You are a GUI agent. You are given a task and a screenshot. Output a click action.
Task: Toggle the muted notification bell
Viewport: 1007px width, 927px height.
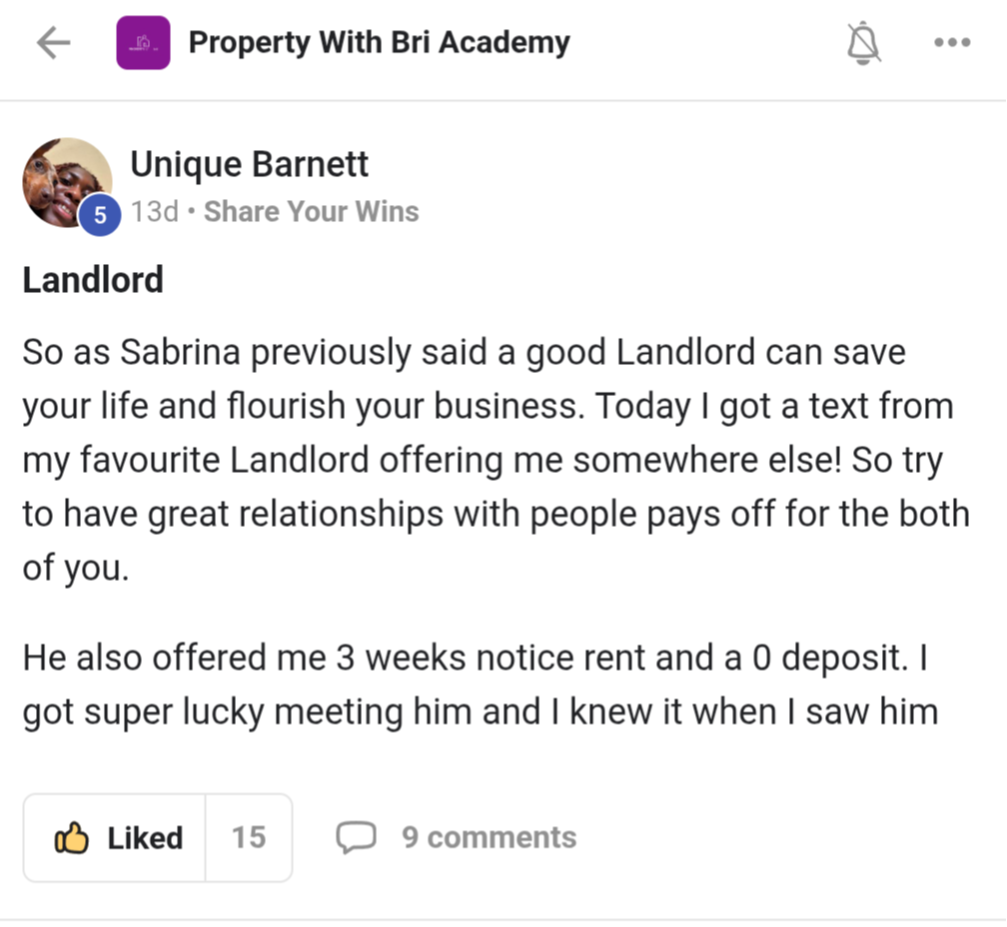(863, 43)
